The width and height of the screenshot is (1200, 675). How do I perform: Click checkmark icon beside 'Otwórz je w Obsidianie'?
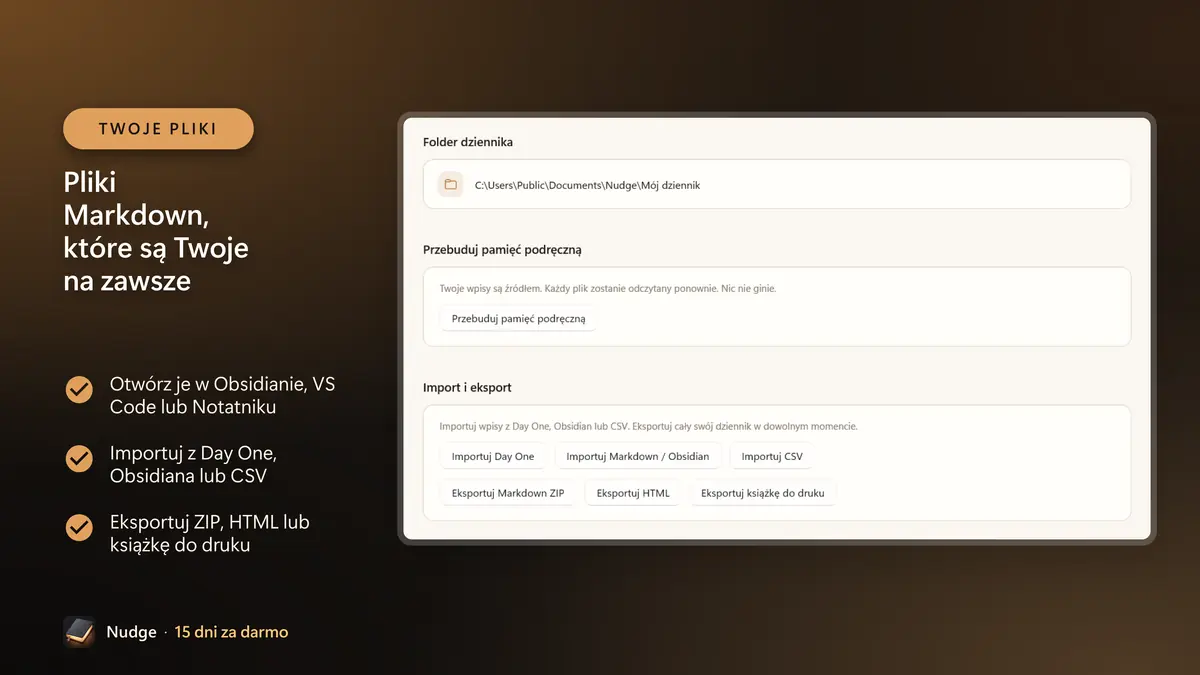coord(79,389)
